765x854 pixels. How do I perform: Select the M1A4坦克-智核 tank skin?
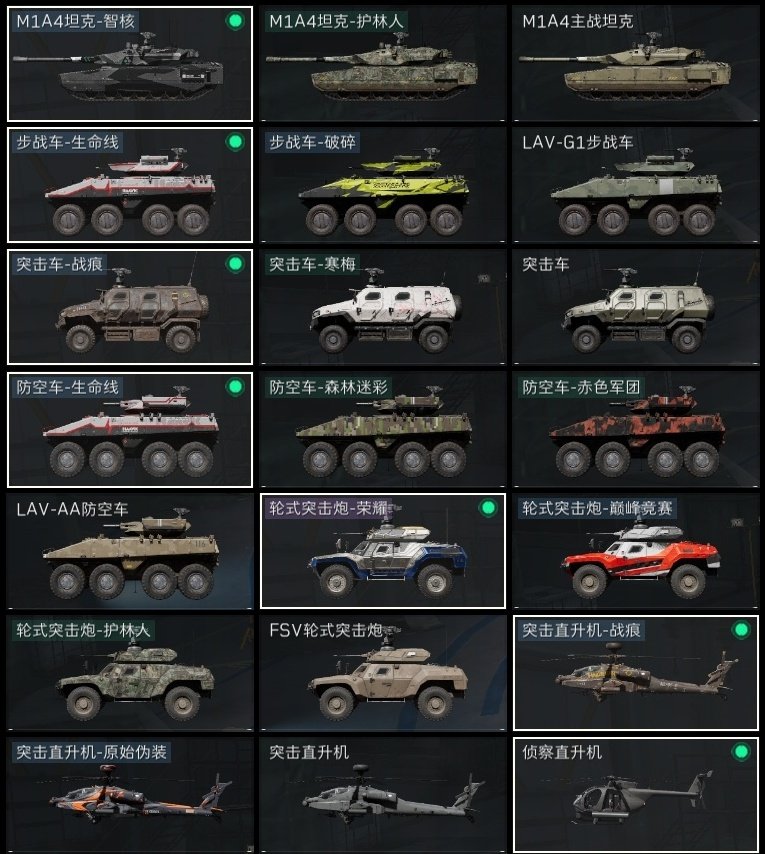(x=130, y=64)
